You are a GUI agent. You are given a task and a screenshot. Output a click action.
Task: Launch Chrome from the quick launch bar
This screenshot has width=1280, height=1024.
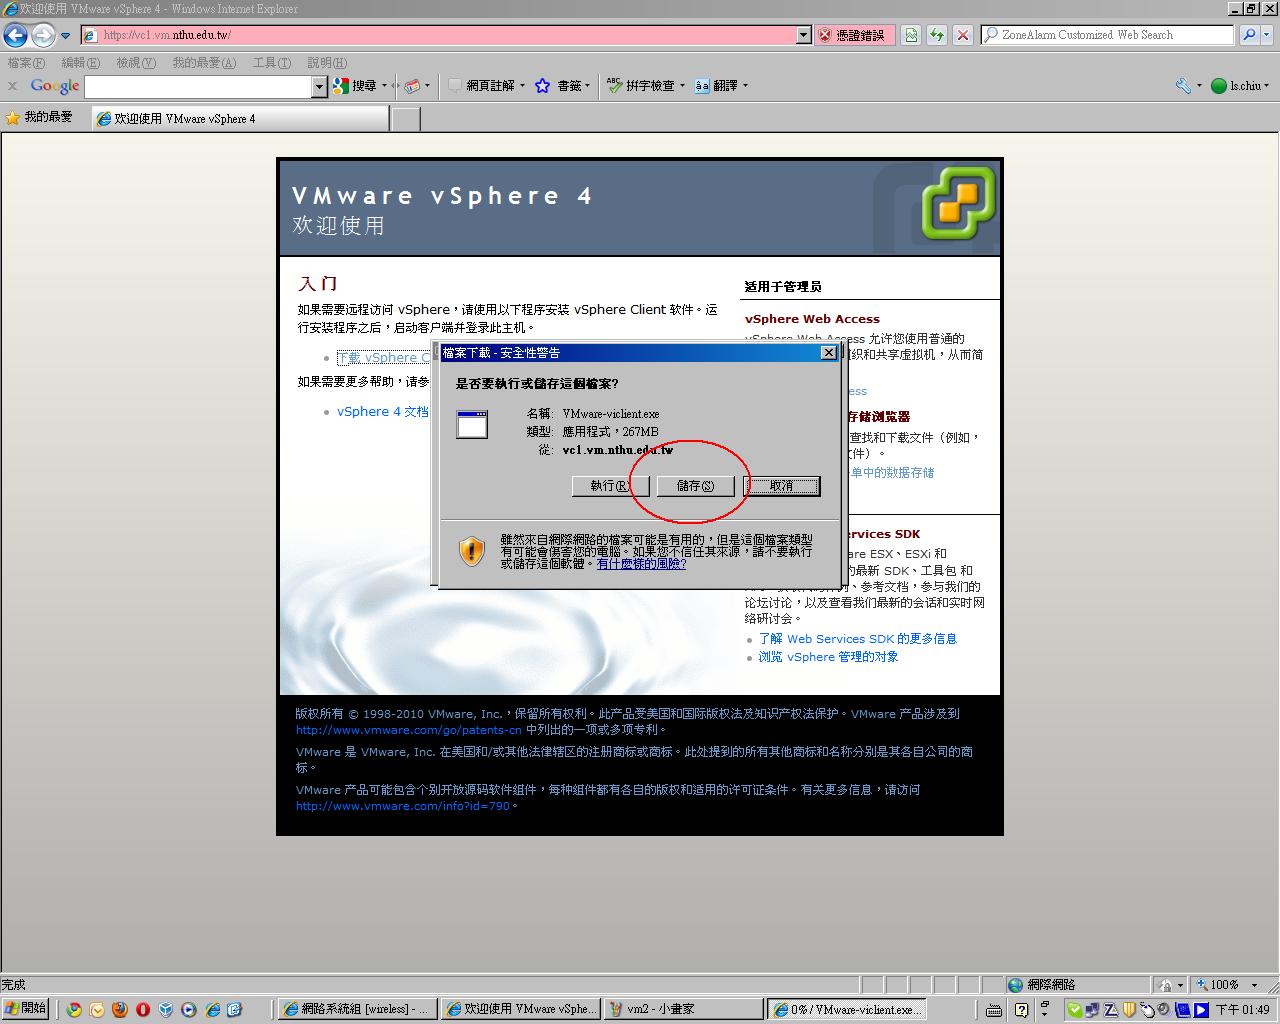click(x=74, y=1009)
